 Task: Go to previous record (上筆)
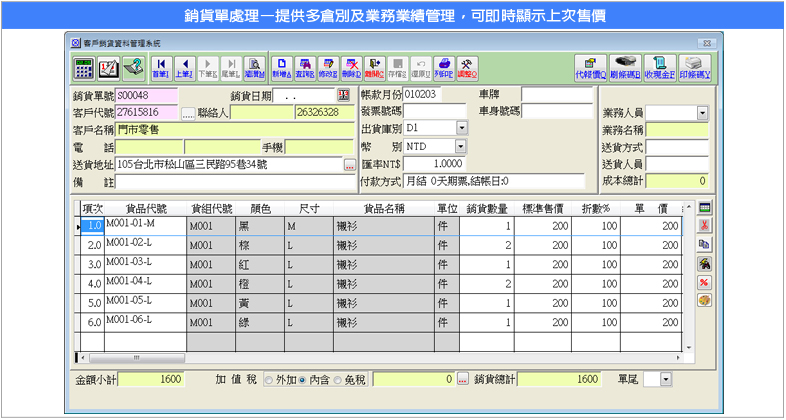pyautogui.click(x=184, y=67)
